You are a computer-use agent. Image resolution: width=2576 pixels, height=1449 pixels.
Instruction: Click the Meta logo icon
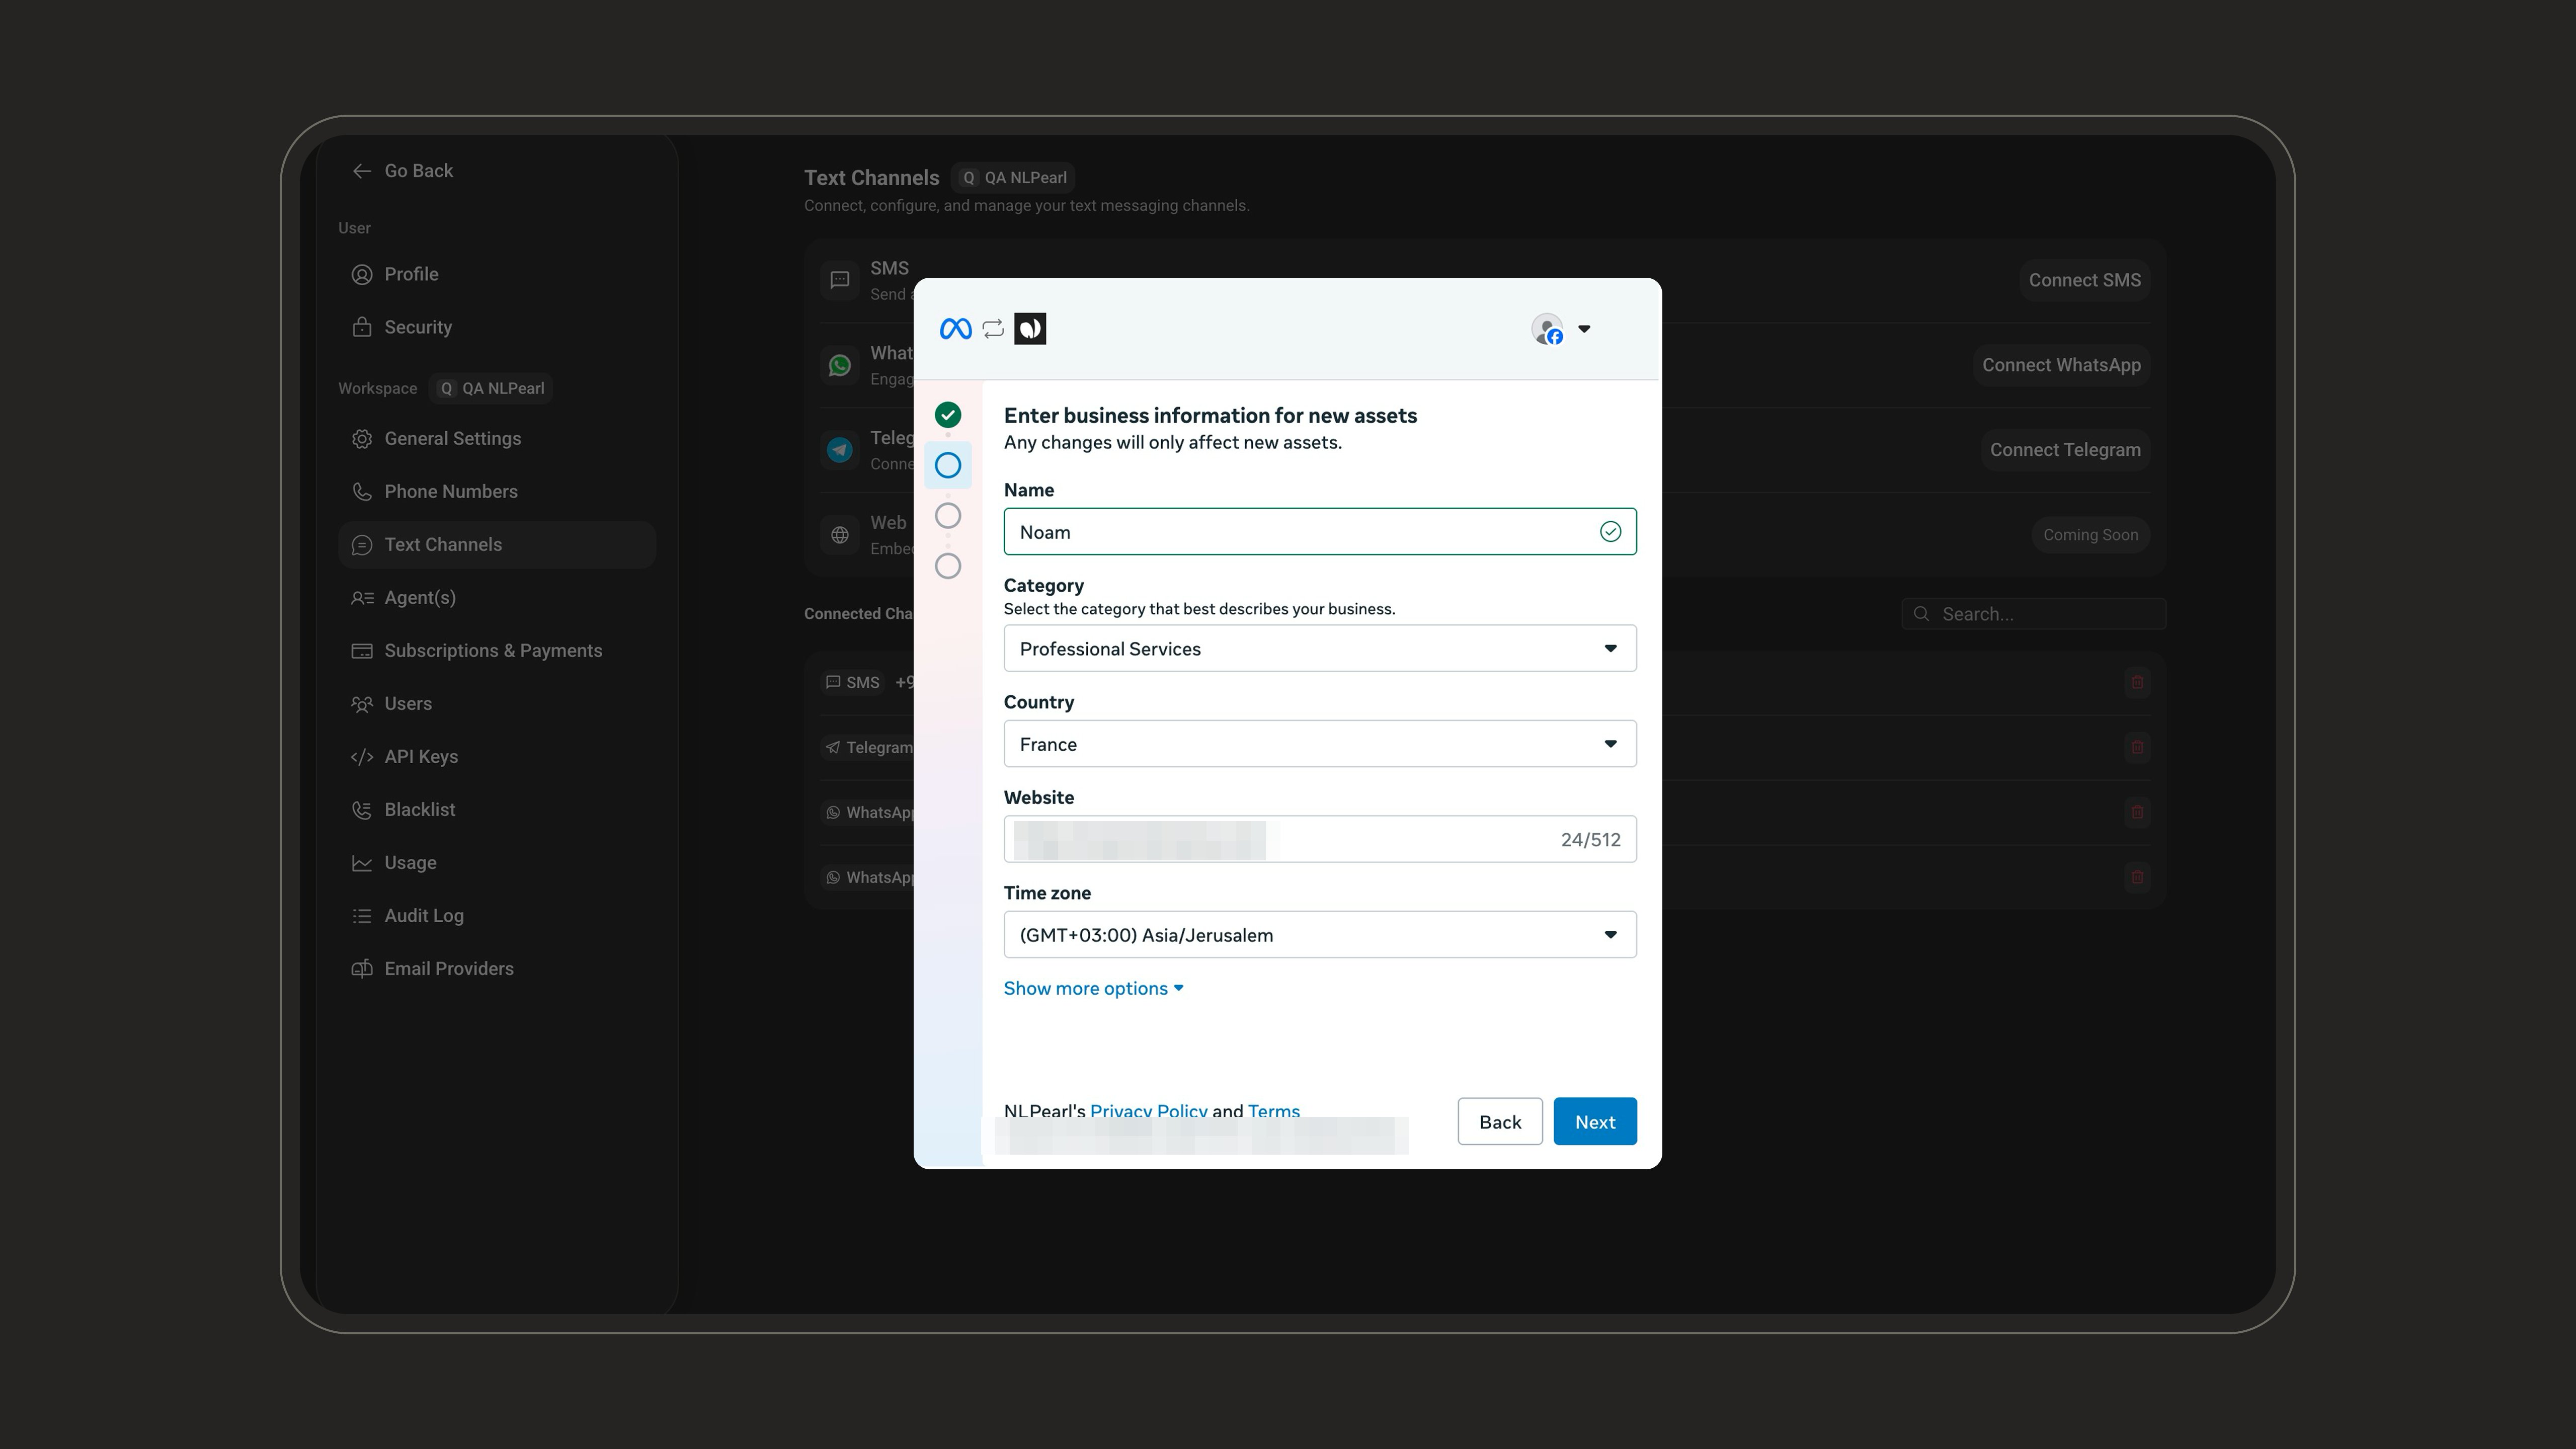point(955,329)
